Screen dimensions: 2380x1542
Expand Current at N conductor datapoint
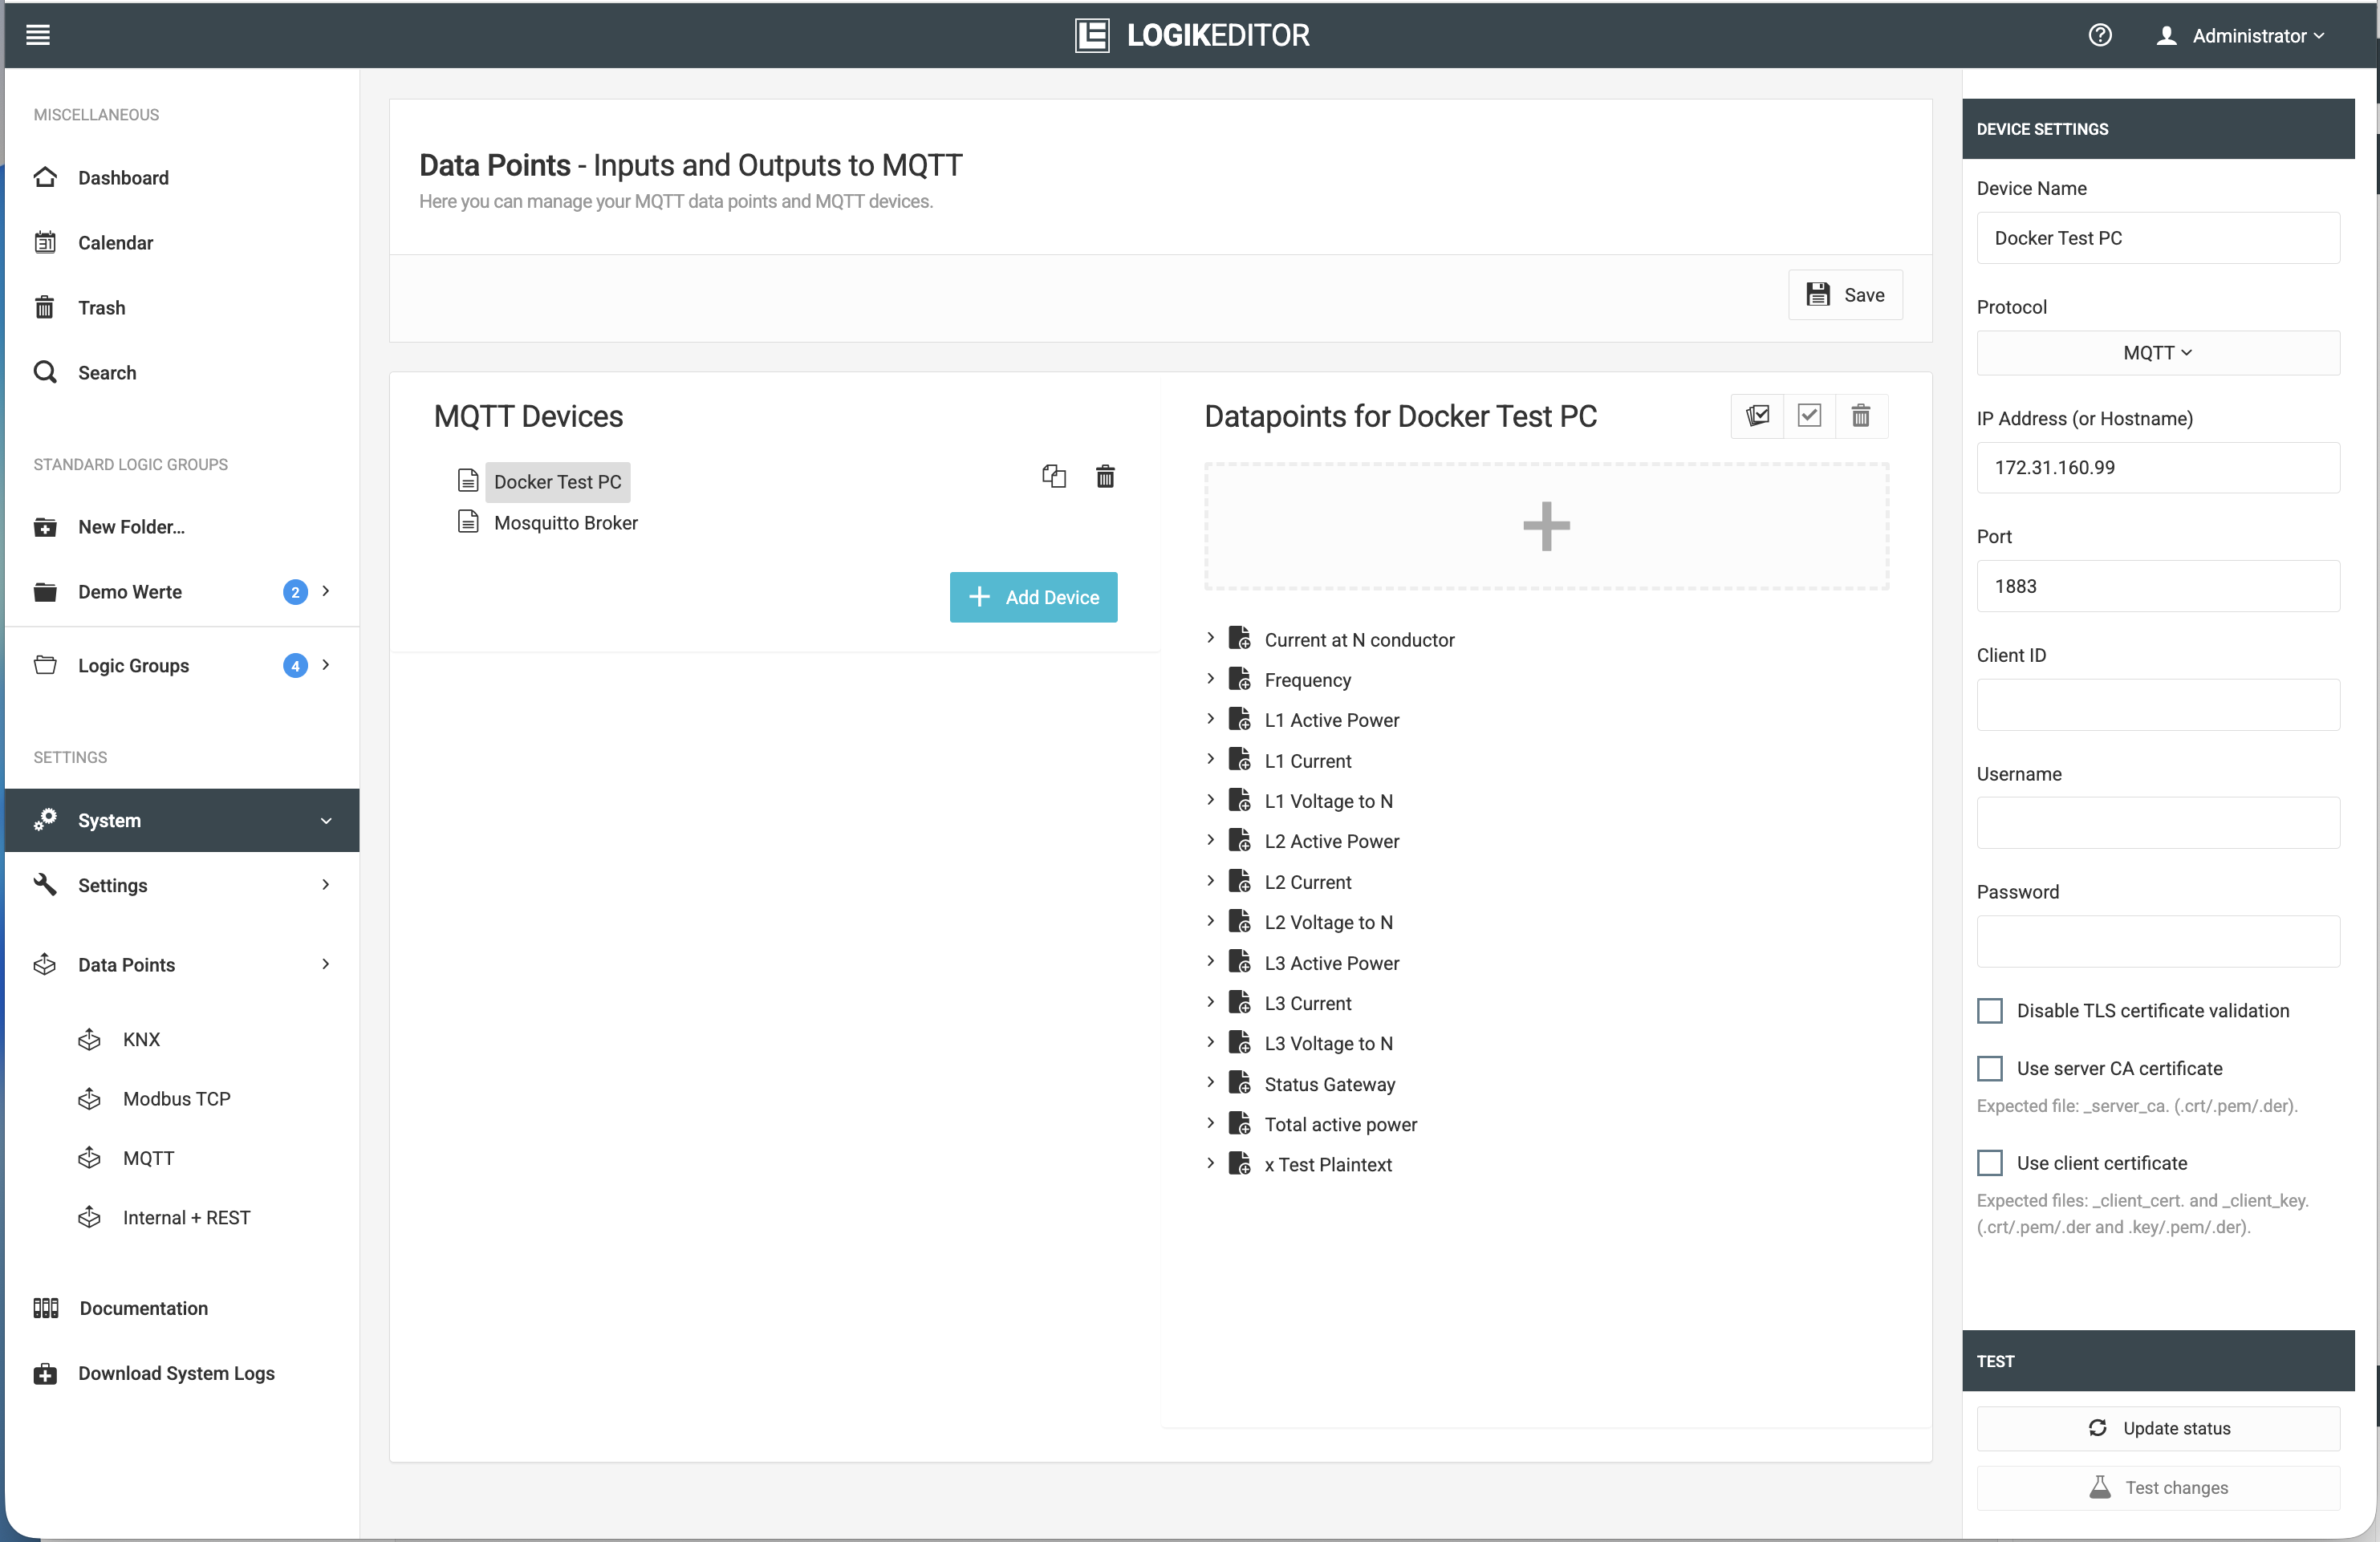pyautogui.click(x=1210, y=638)
